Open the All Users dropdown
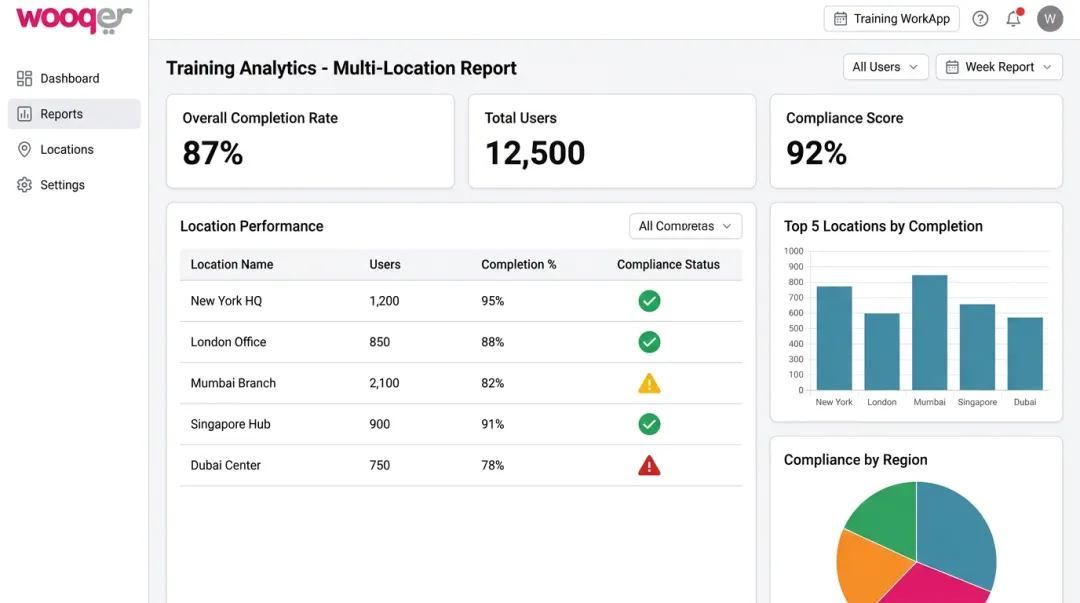 coord(885,67)
